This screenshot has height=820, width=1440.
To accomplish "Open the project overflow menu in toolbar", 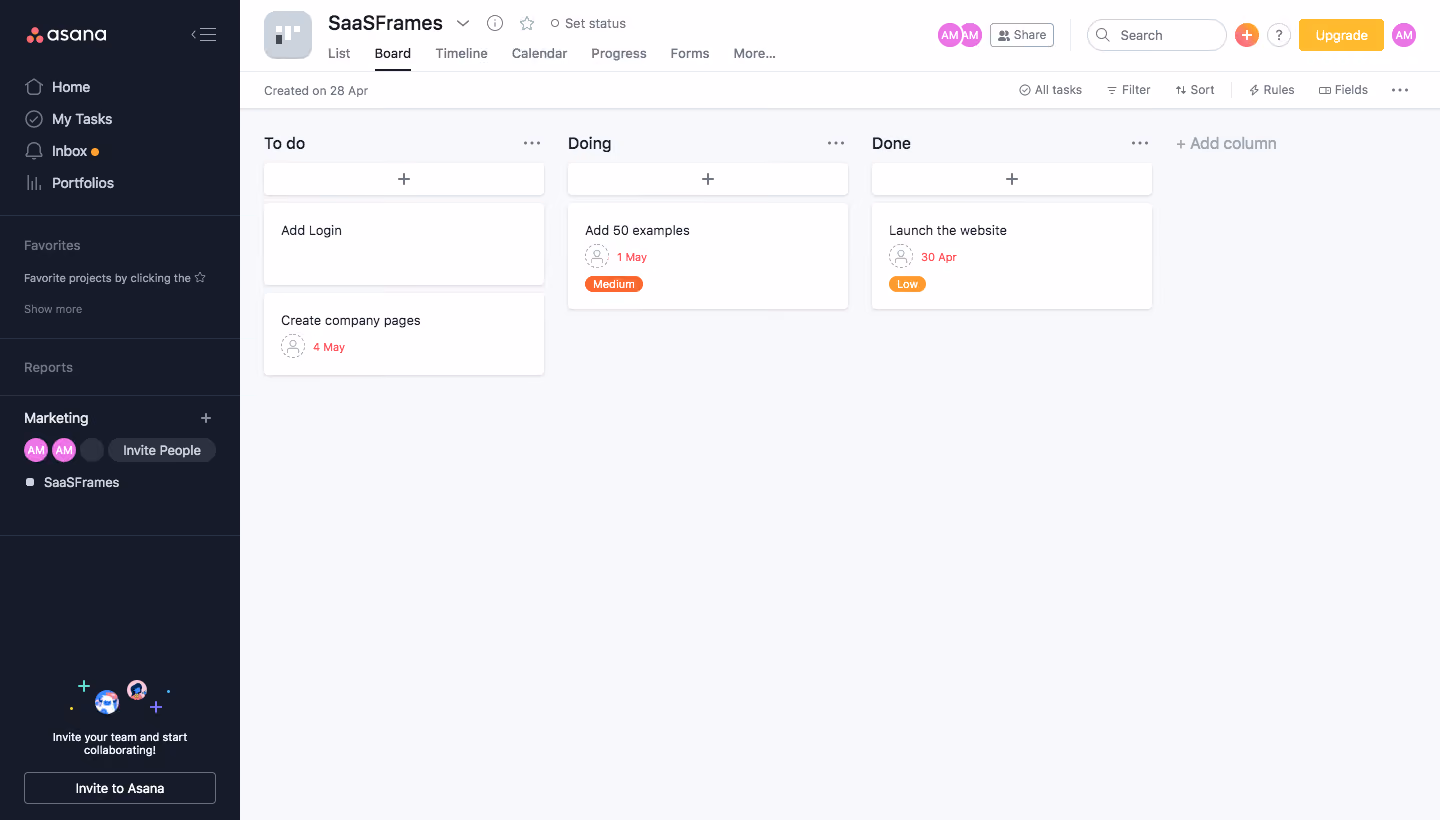I will point(1400,90).
